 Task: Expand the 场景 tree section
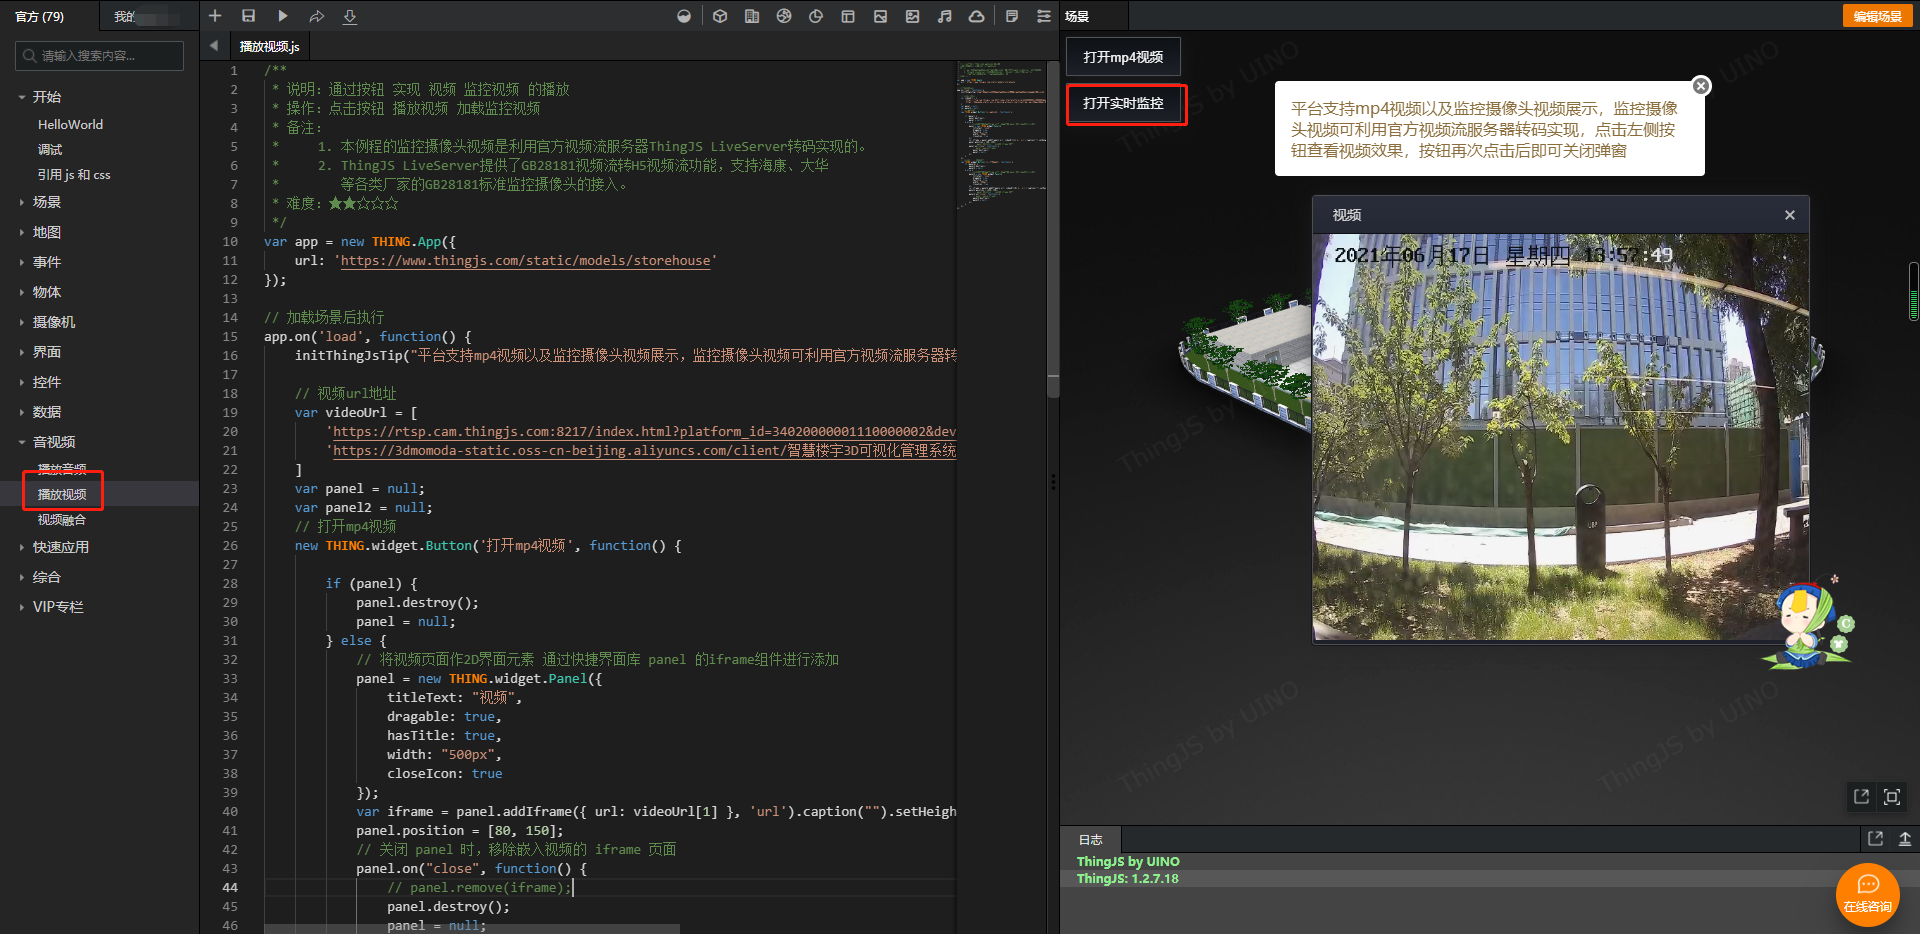click(x=47, y=202)
